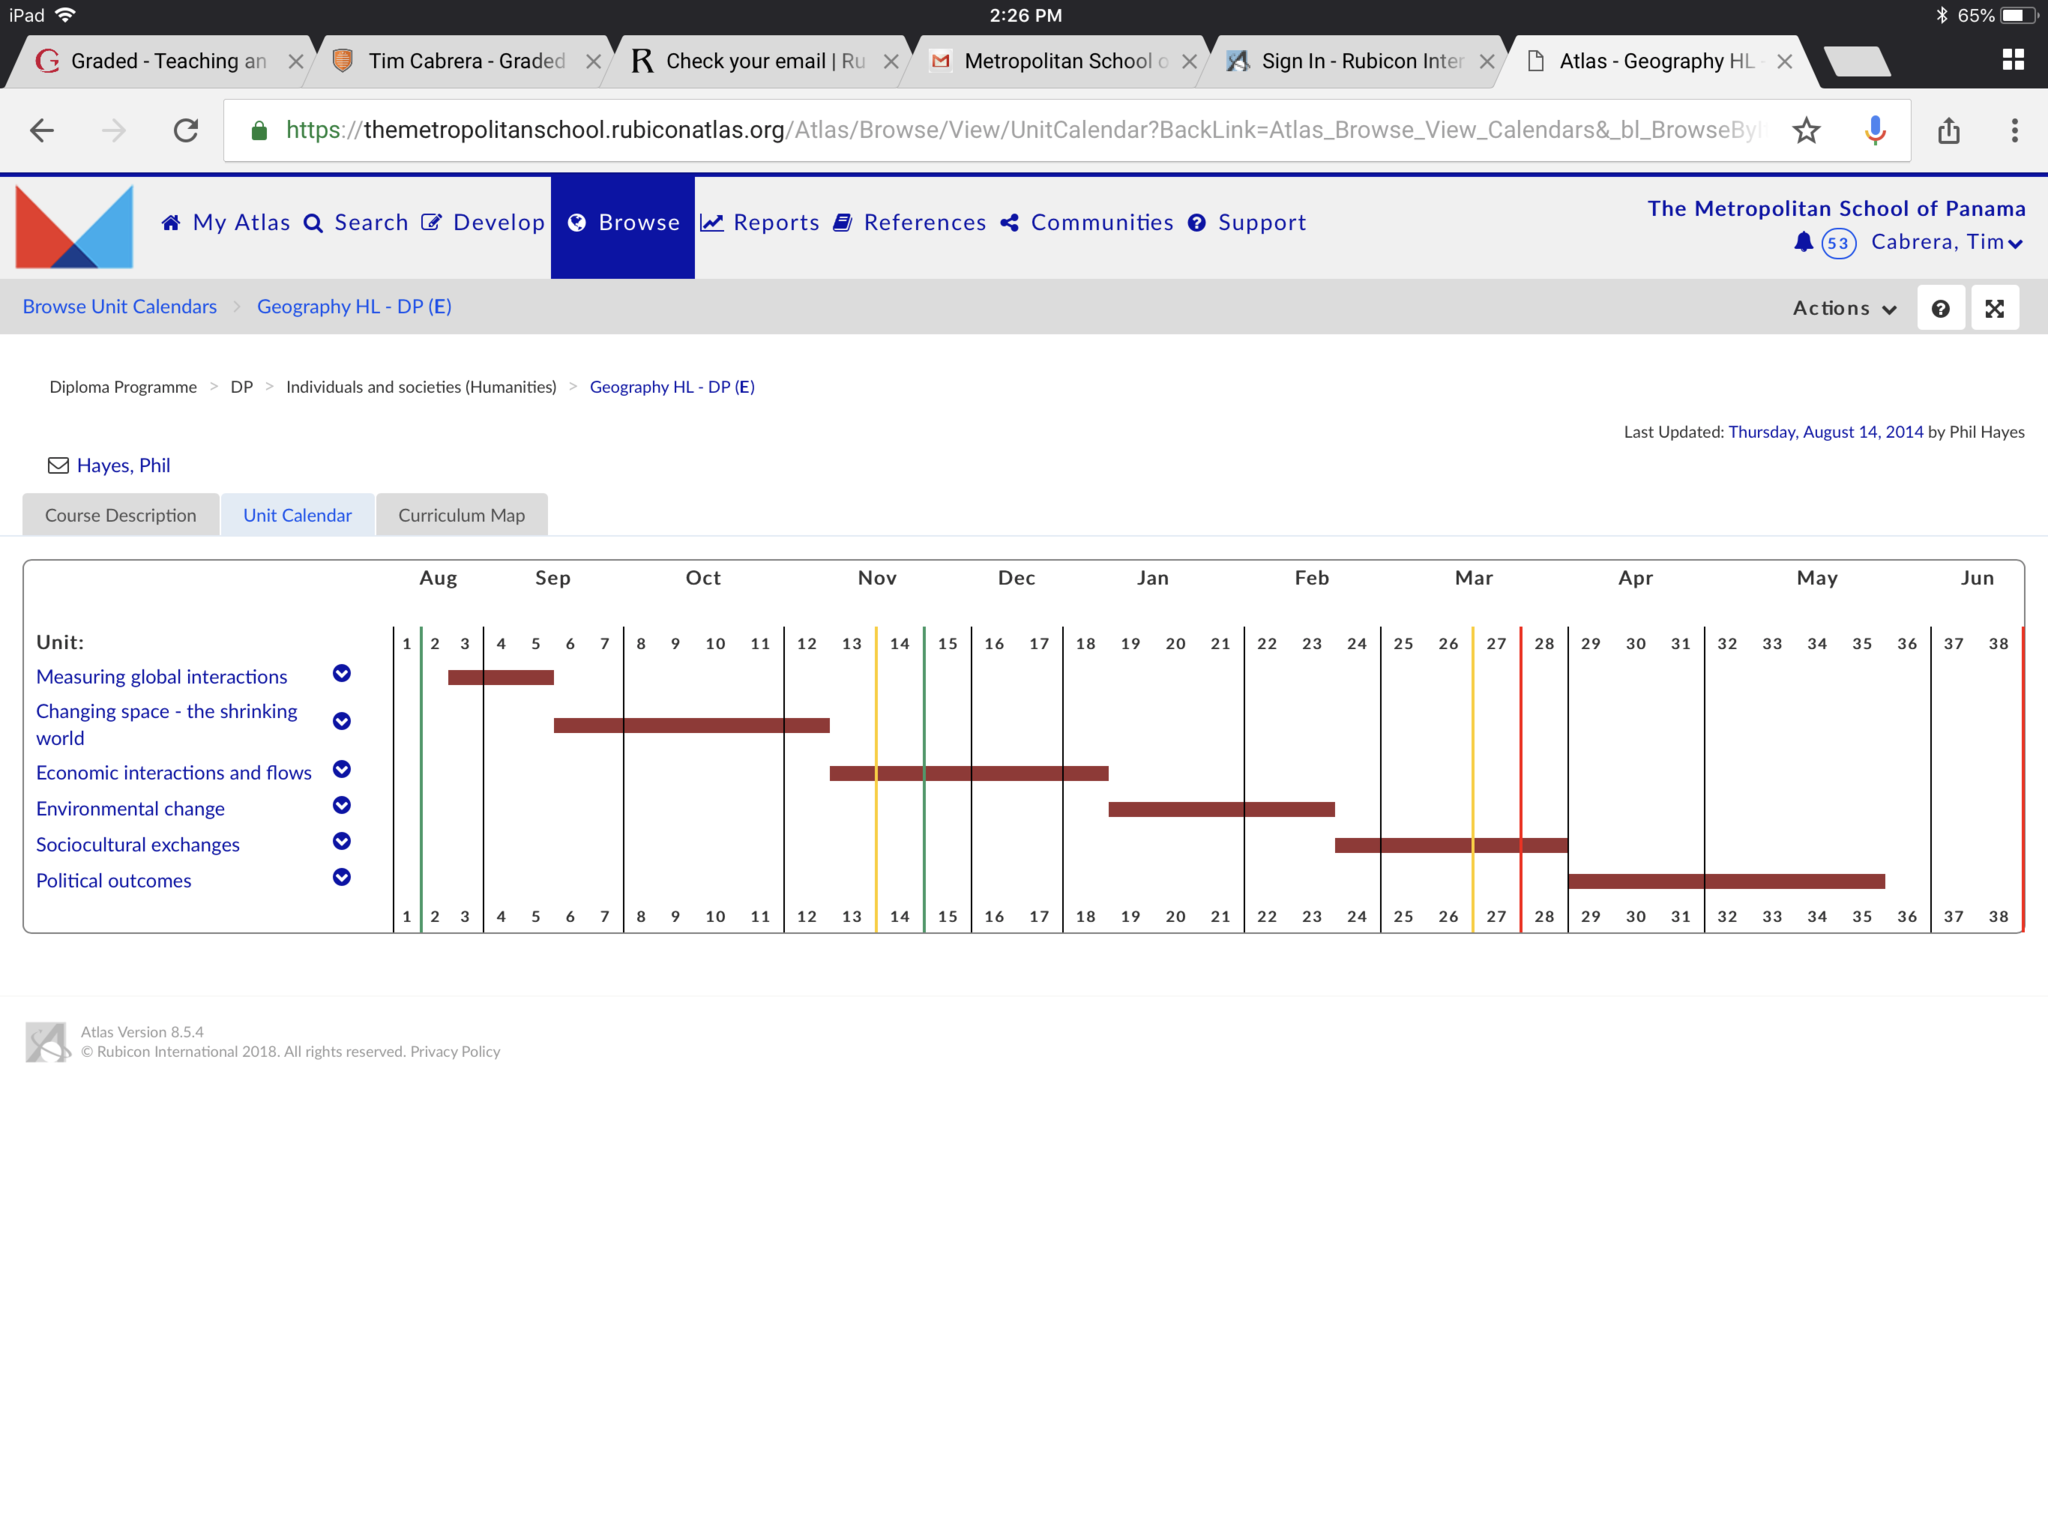The height and width of the screenshot is (1535, 2048).
Task: Open the tab grid overview icon
Action: point(2013,60)
